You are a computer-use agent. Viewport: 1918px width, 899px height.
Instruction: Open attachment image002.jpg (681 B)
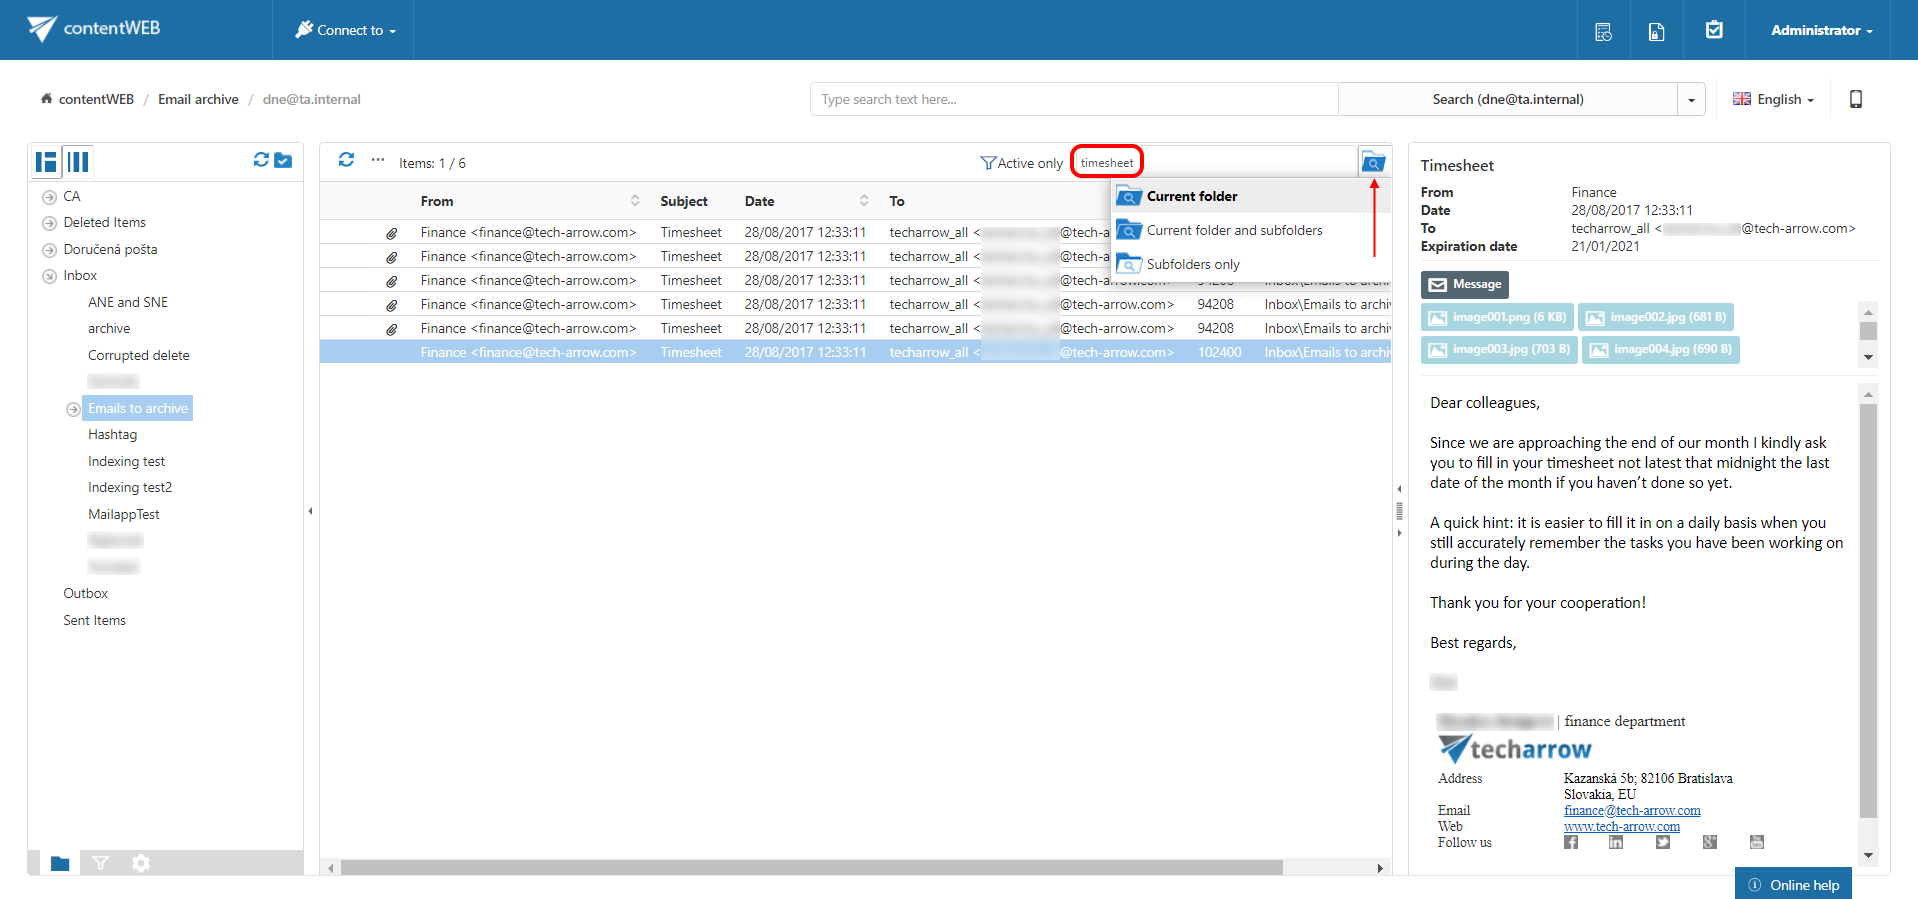[x=1656, y=317]
